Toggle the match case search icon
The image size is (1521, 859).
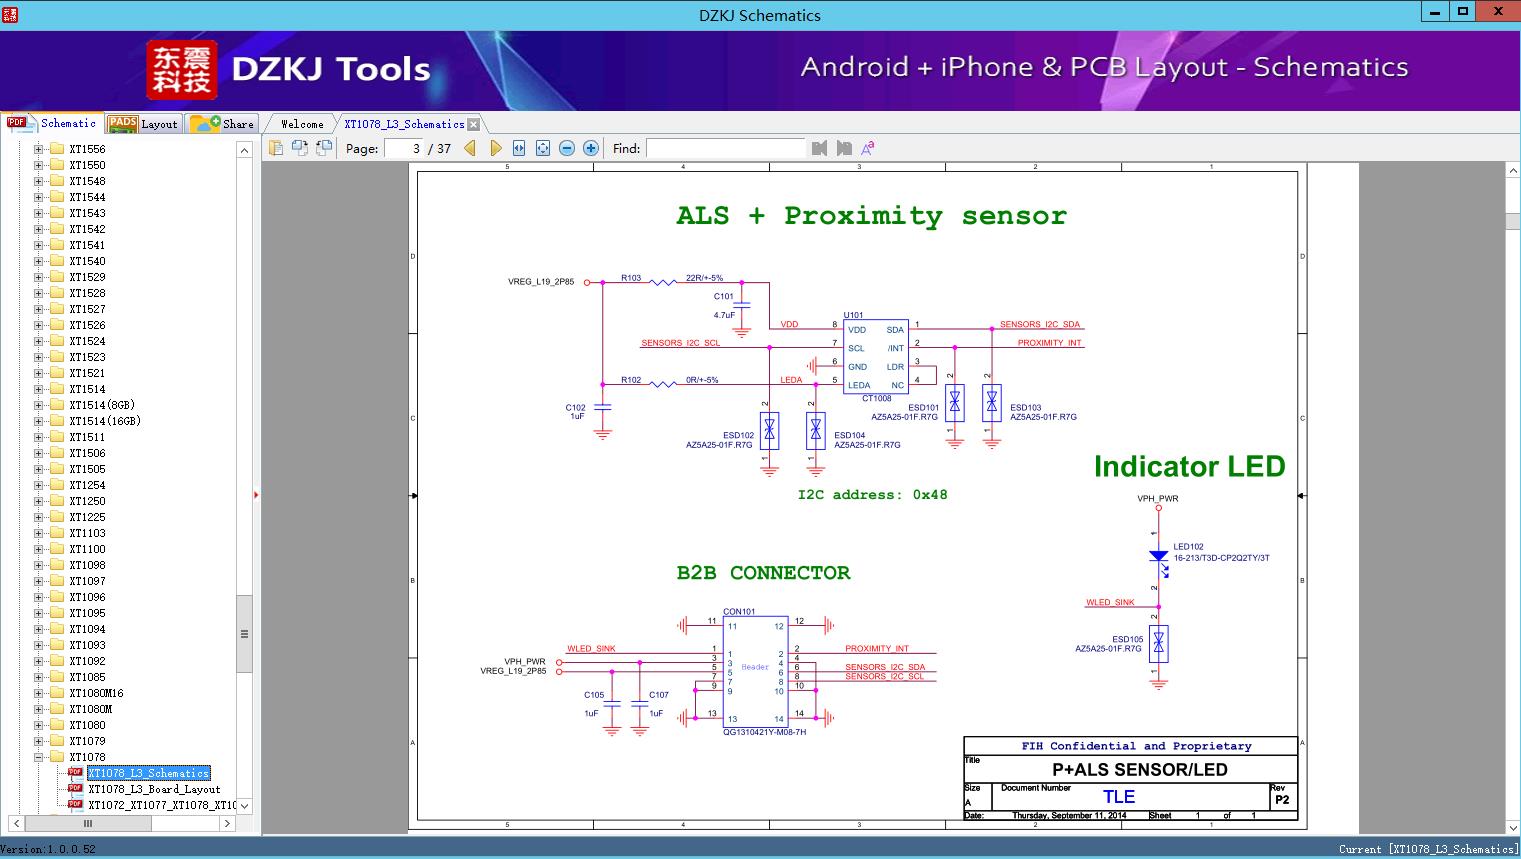click(868, 148)
